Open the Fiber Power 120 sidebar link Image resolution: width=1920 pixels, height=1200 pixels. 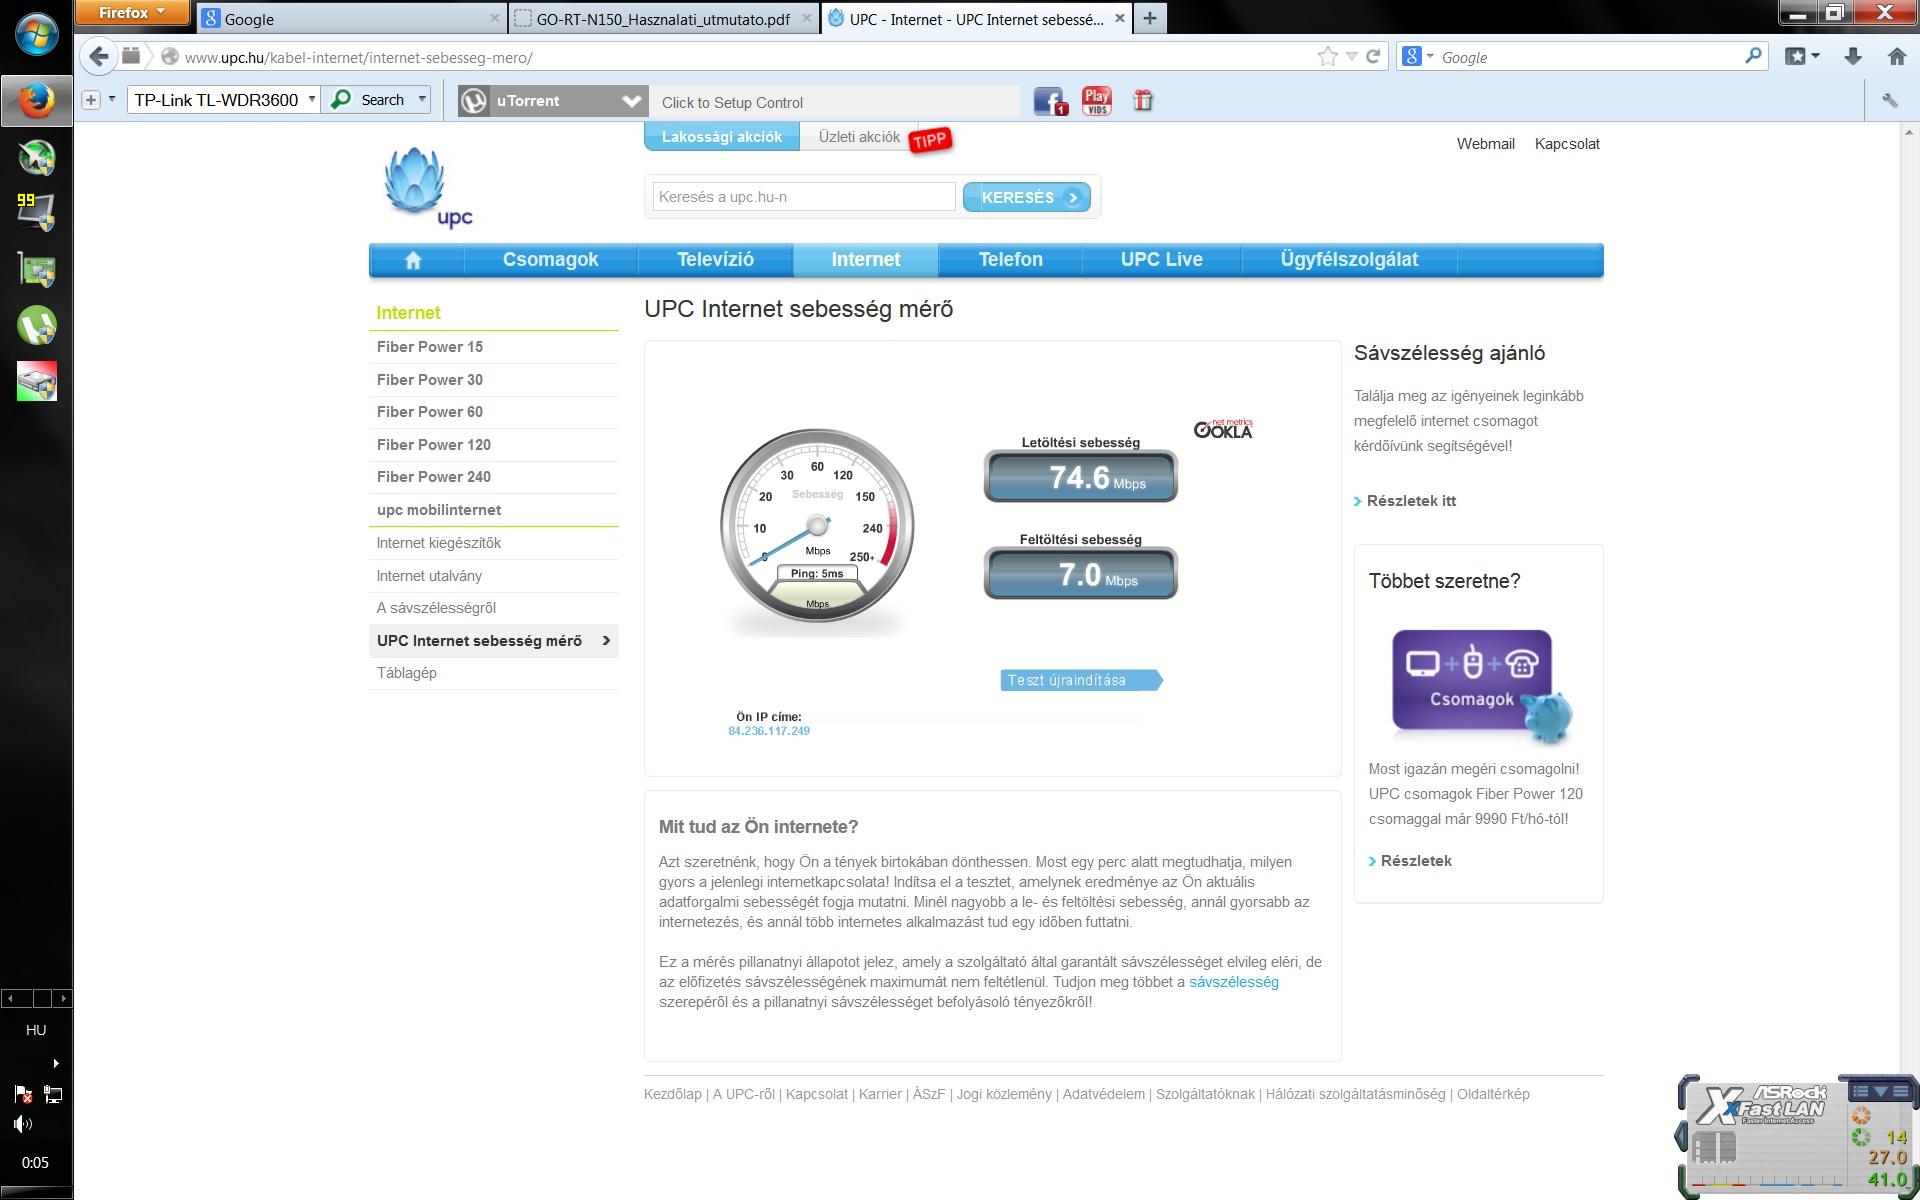(x=434, y=445)
